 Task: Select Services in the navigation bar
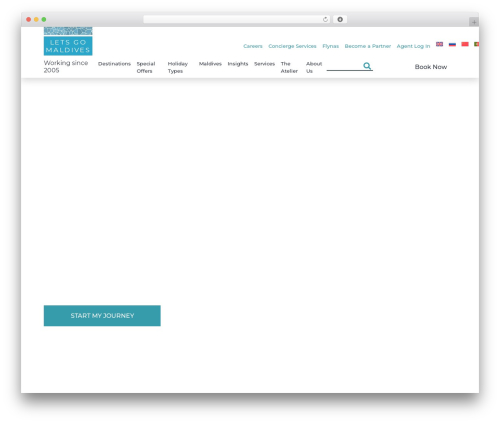point(264,64)
